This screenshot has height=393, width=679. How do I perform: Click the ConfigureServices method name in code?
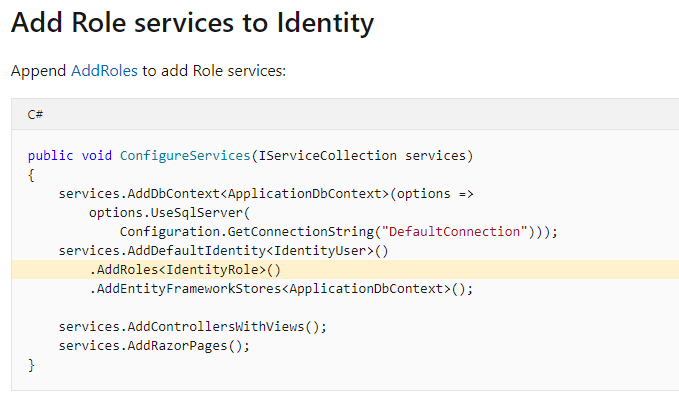tap(185, 156)
